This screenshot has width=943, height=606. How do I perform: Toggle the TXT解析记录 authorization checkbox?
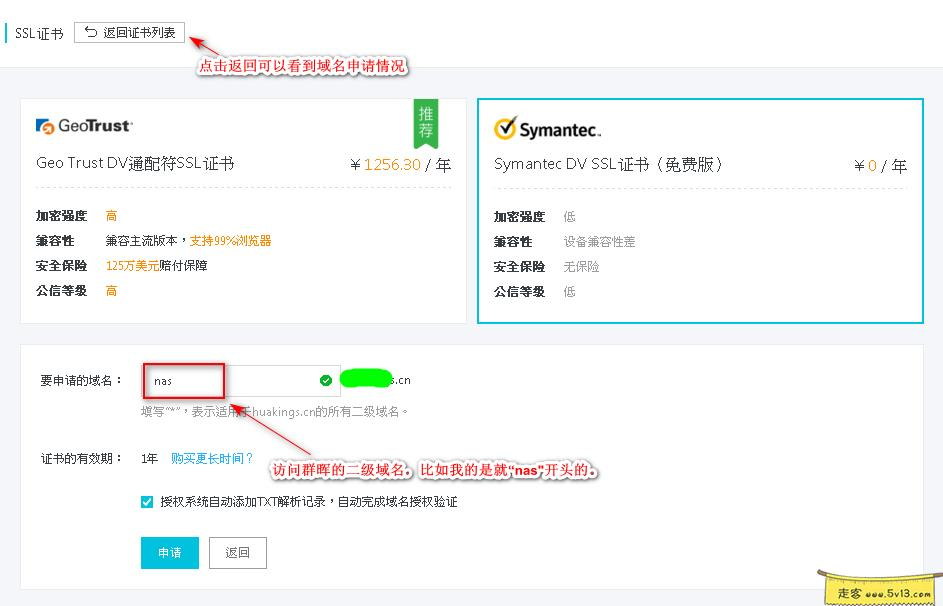click(147, 501)
